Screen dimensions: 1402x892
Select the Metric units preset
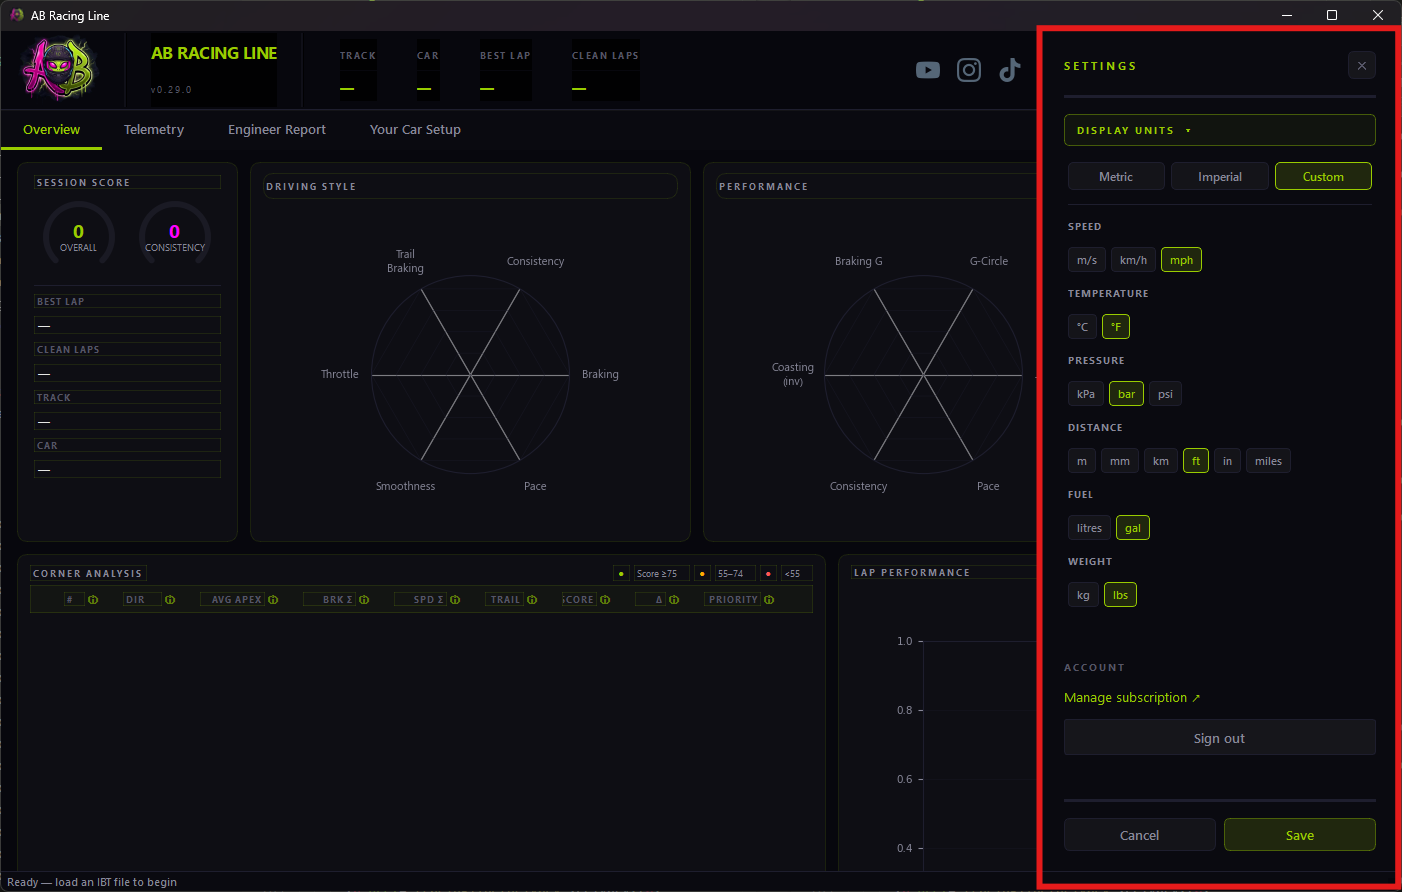click(x=1116, y=176)
